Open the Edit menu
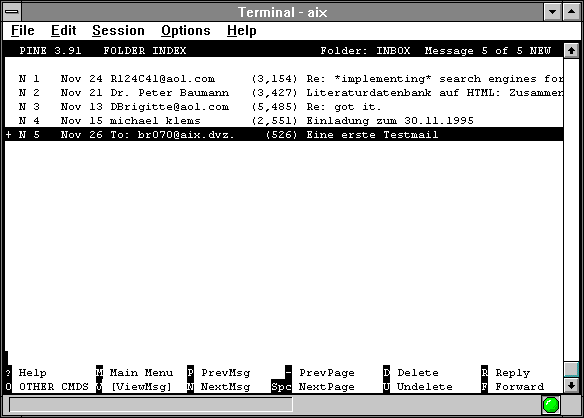 click(64, 31)
